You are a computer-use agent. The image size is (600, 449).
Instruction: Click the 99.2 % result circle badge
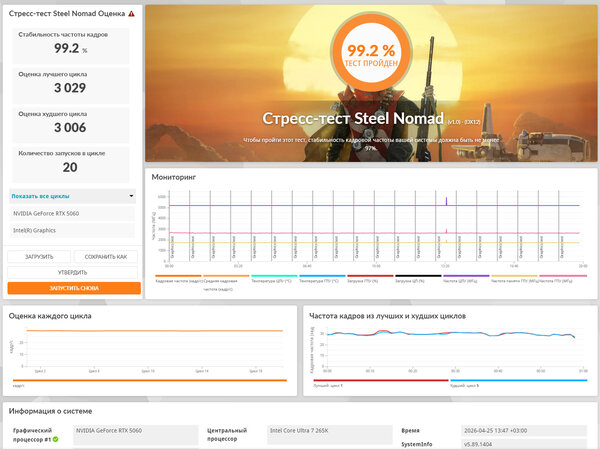click(371, 52)
